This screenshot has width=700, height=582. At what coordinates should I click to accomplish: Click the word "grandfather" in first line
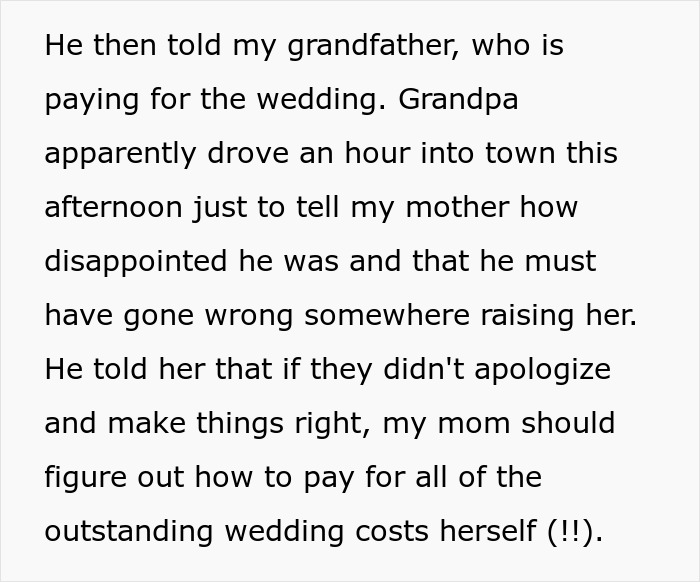pyautogui.click(x=373, y=46)
